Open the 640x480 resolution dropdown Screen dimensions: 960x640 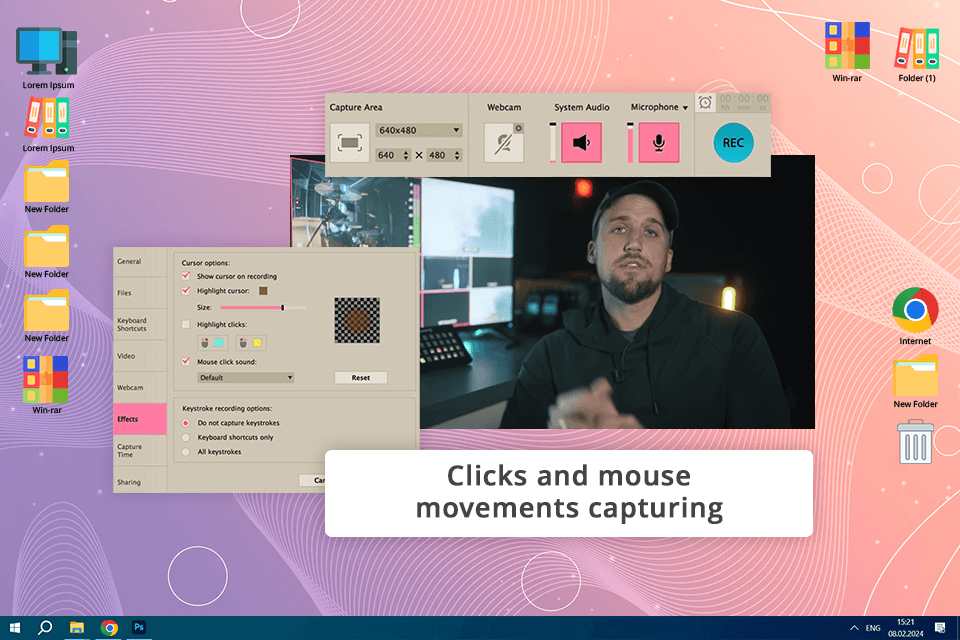click(x=418, y=130)
